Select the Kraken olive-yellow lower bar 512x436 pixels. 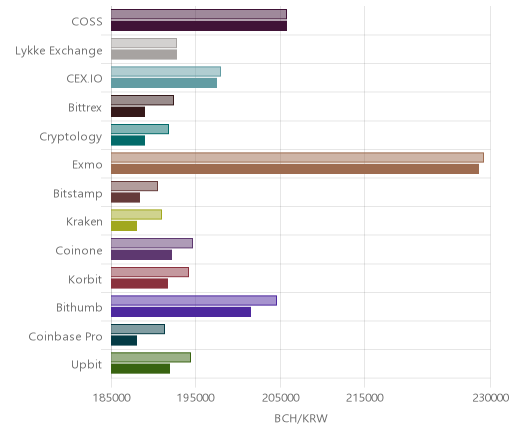pos(124,226)
